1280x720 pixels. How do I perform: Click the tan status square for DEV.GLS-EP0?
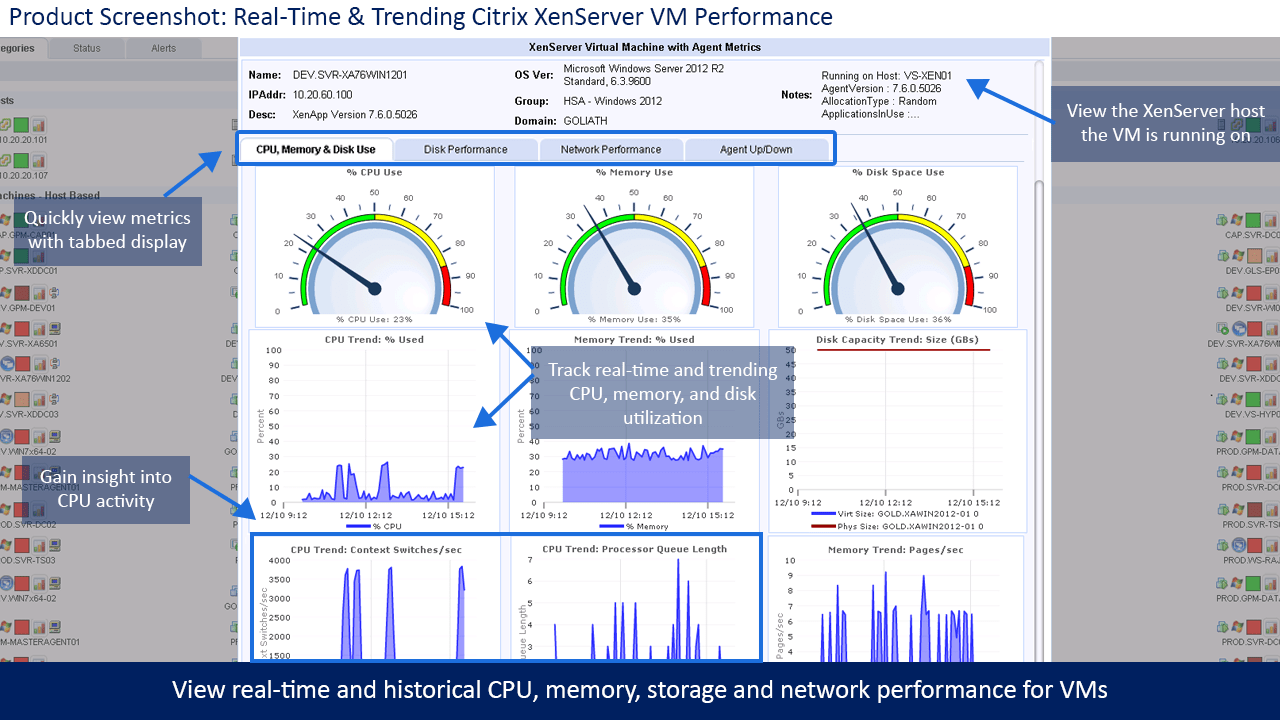(1254, 256)
